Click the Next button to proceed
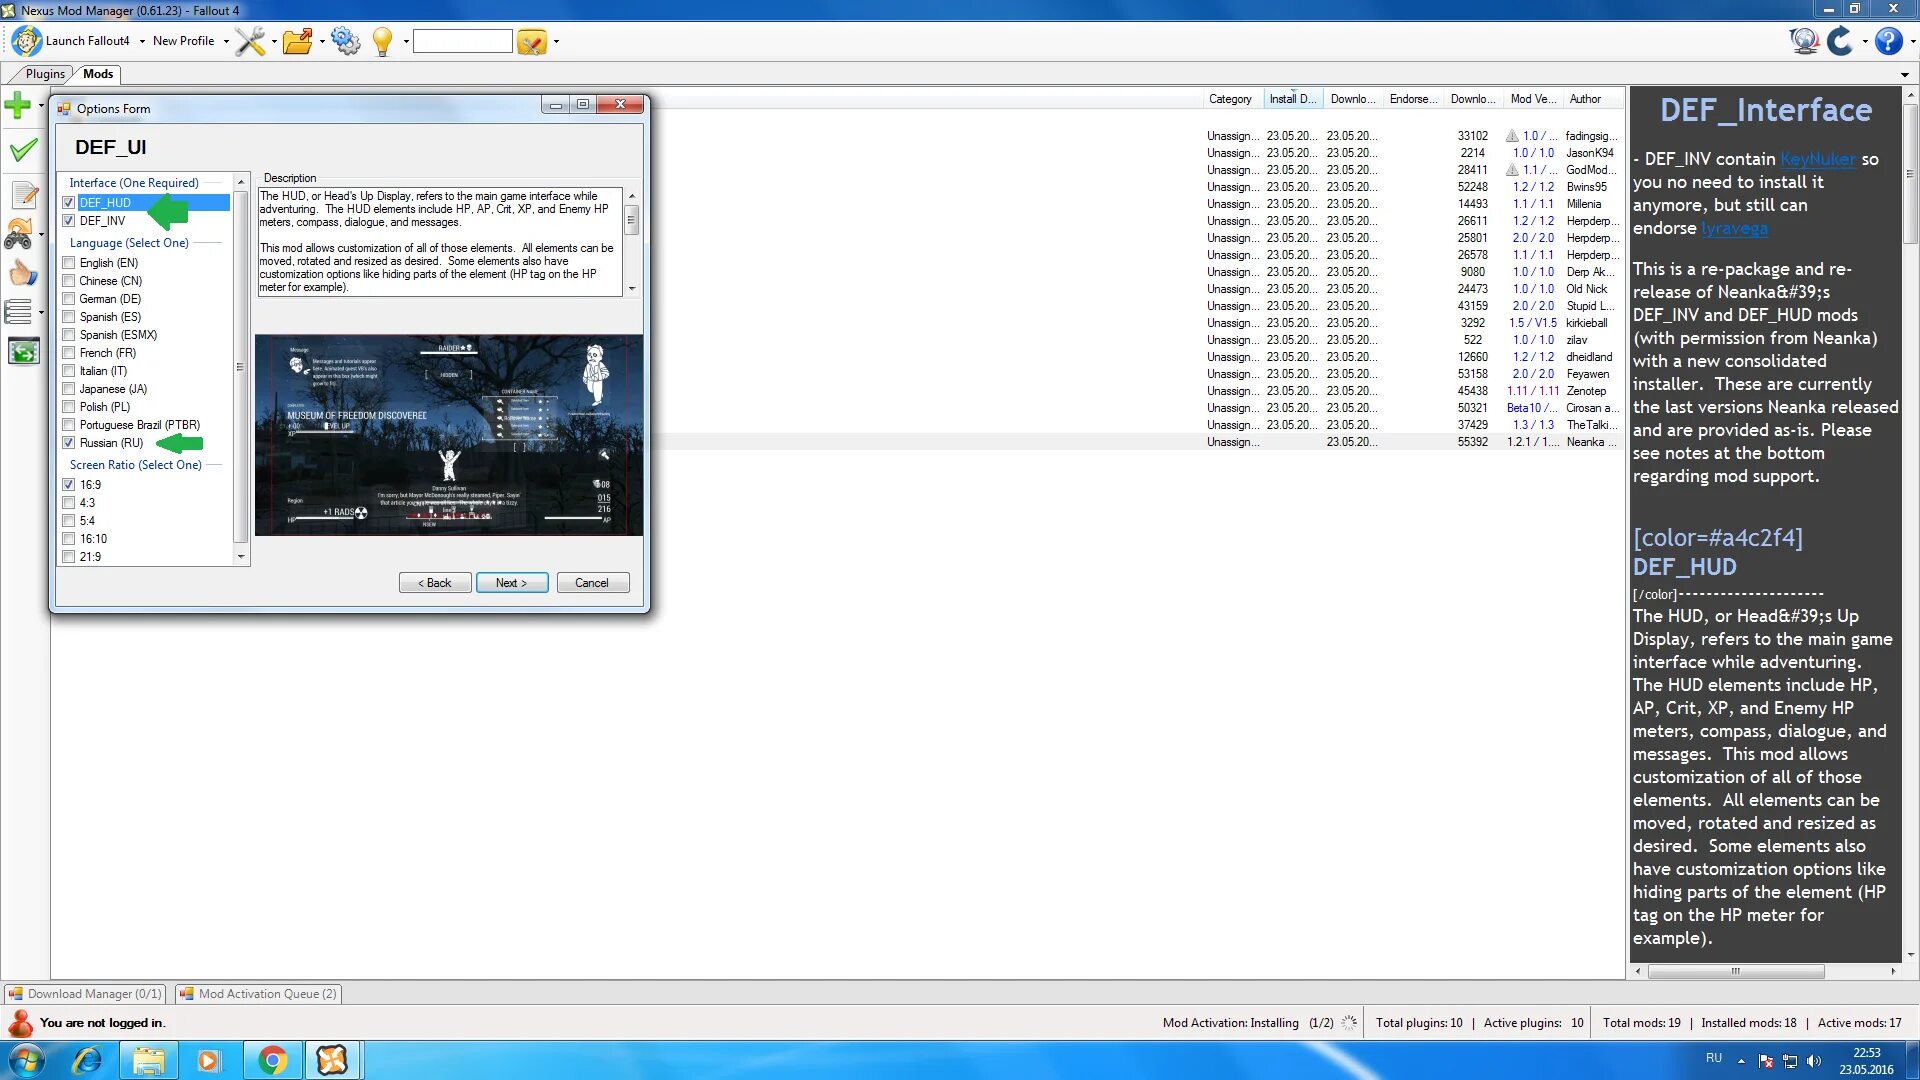The height and width of the screenshot is (1080, 1920). pos(509,582)
